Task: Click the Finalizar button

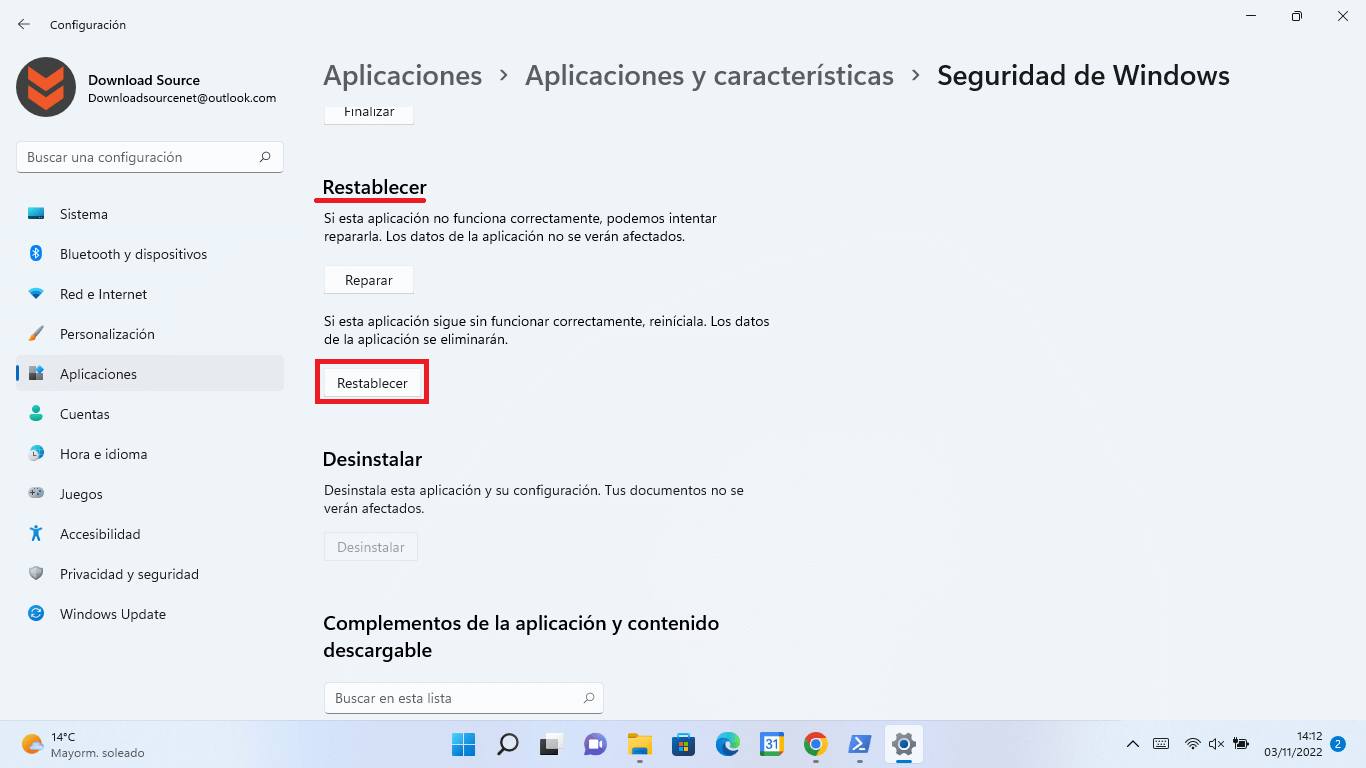Action: point(369,113)
